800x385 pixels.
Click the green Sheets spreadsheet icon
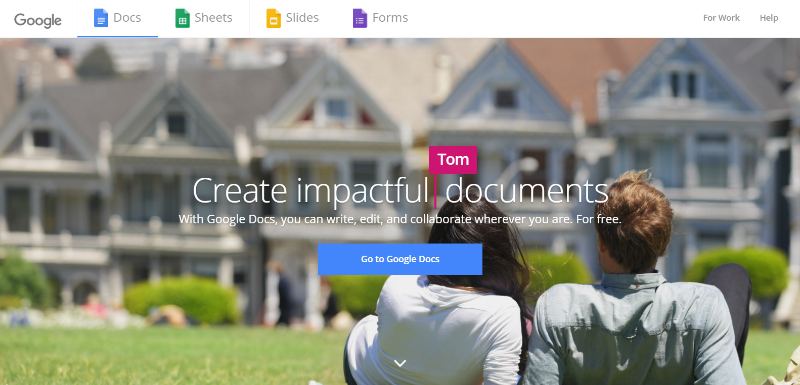click(182, 18)
